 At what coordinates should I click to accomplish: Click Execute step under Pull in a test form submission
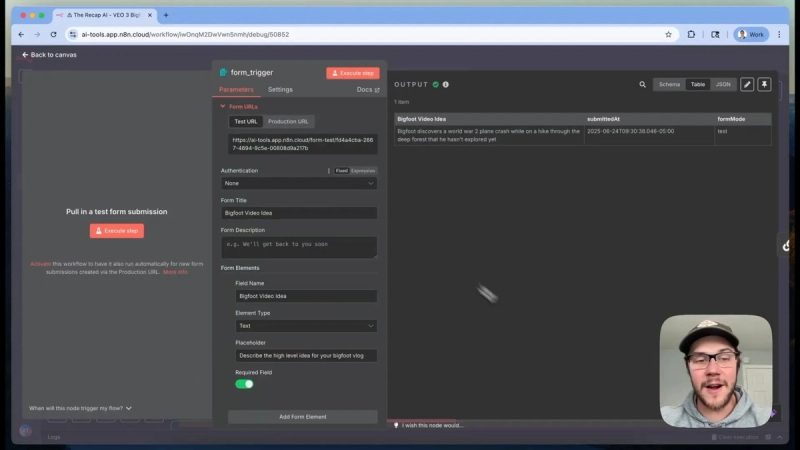[117, 231]
